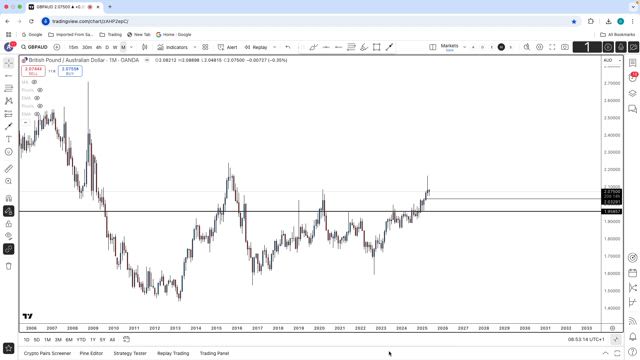Expand the Markets layout dropdown
Image resolution: width=640 pixels, height=360 pixels.
(464, 47)
